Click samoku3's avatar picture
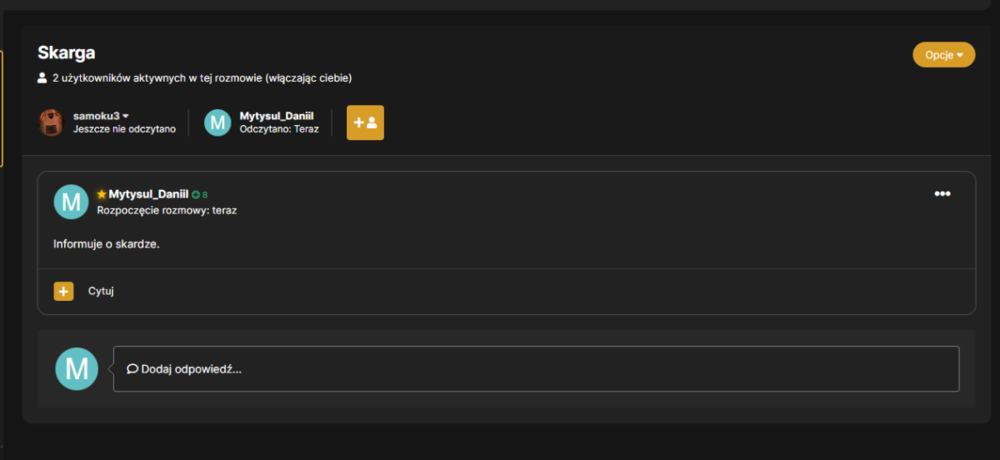This screenshot has width=1000, height=460. (x=51, y=122)
